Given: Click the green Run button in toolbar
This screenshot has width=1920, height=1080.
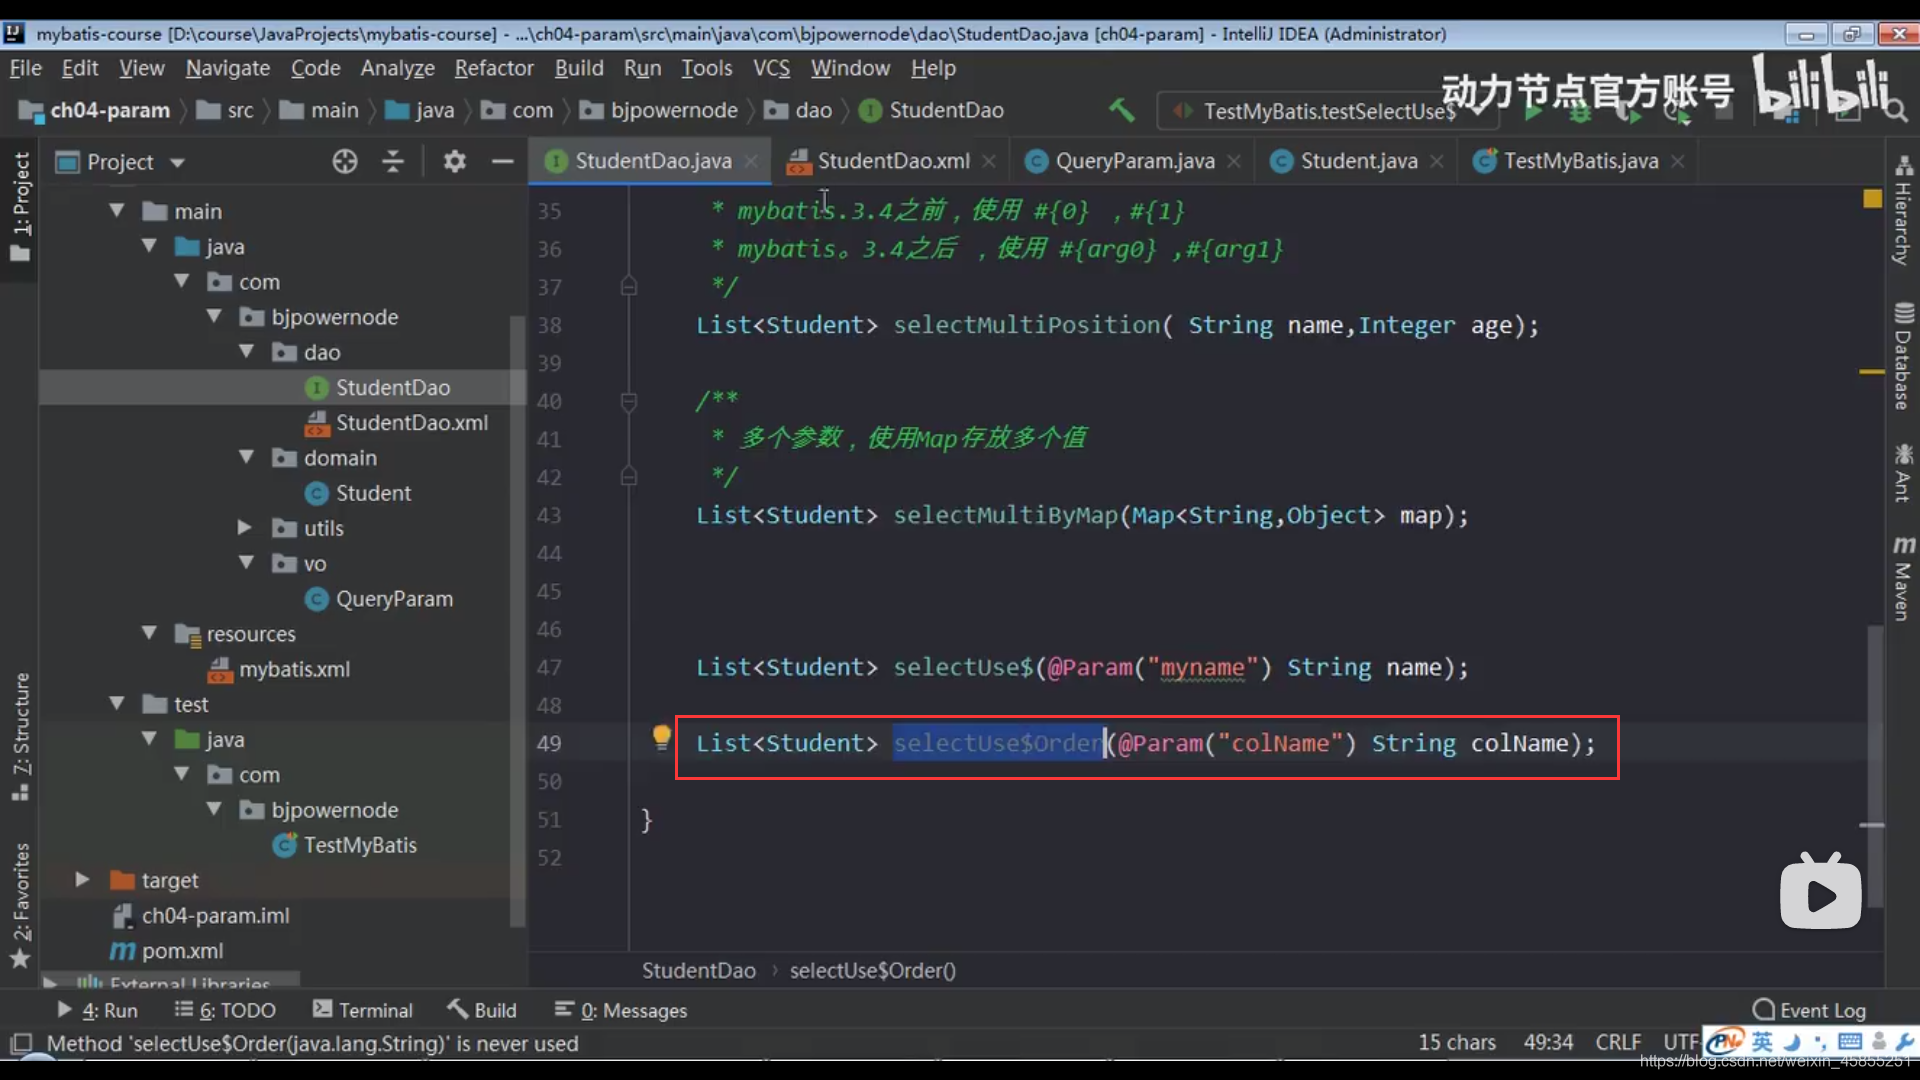Looking at the screenshot, I should (1532, 111).
